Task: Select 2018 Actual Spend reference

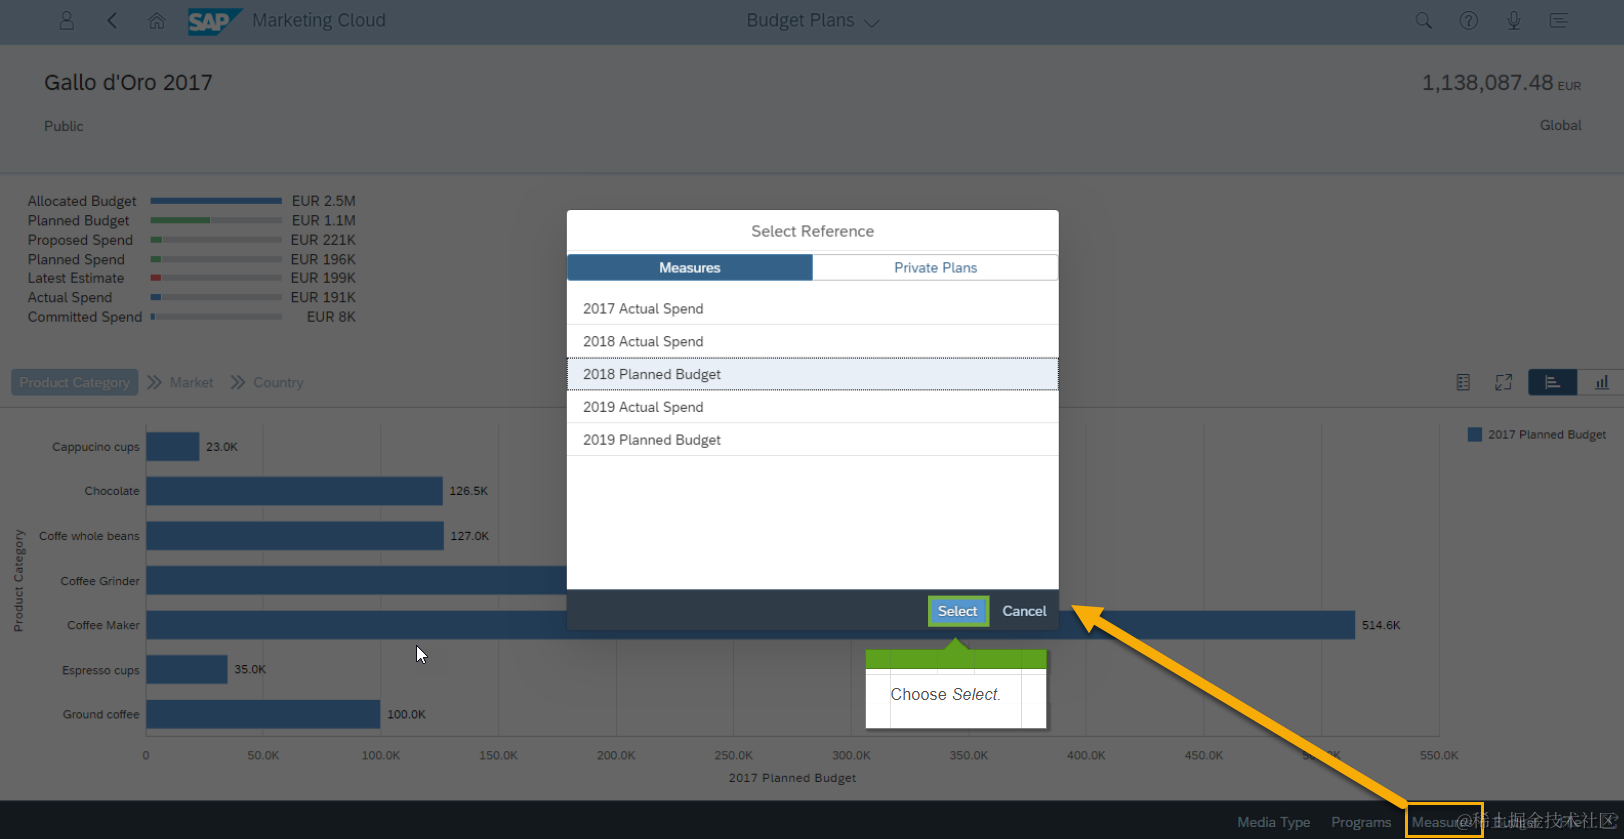Action: pyautogui.click(x=812, y=342)
